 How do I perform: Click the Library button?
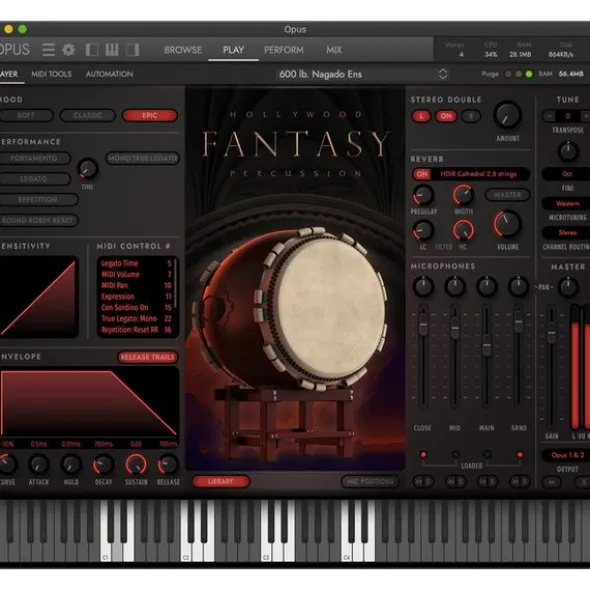[221, 481]
